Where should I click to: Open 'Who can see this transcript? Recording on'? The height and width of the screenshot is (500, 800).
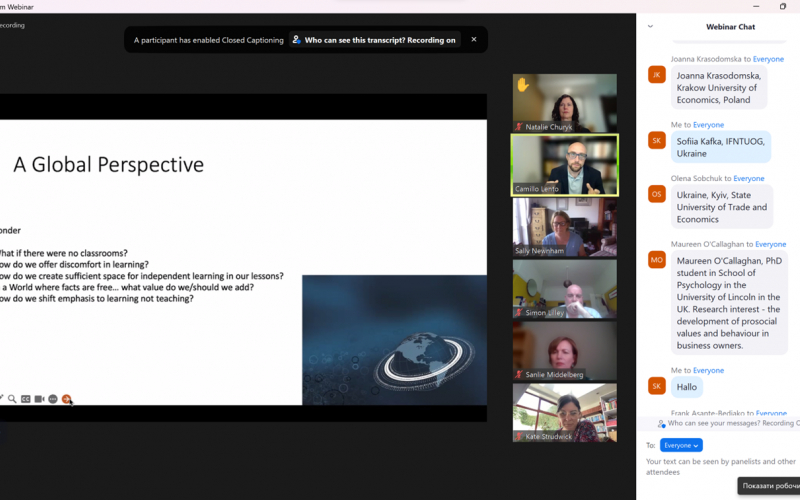pos(375,40)
